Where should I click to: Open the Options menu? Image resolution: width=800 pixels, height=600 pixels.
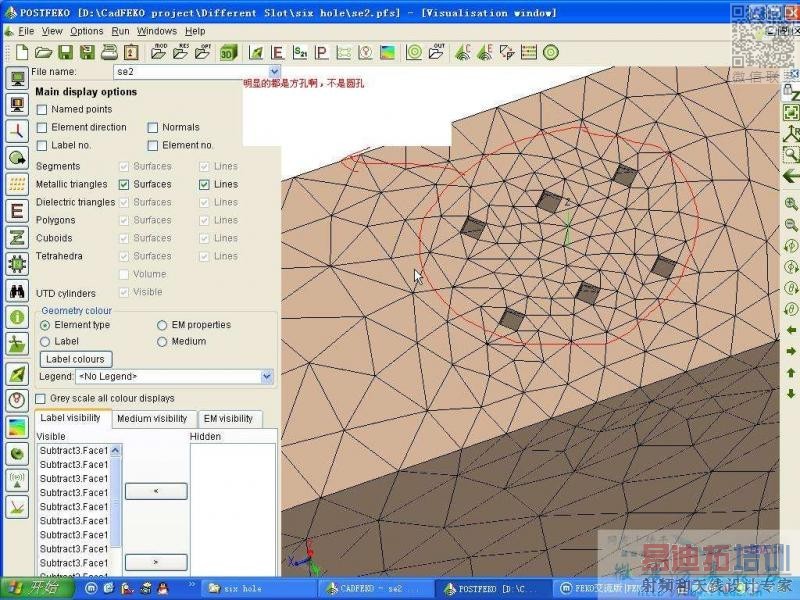point(87,31)
